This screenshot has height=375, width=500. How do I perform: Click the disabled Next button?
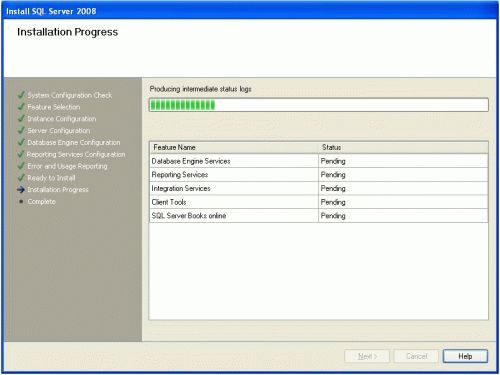coord(367,356)
